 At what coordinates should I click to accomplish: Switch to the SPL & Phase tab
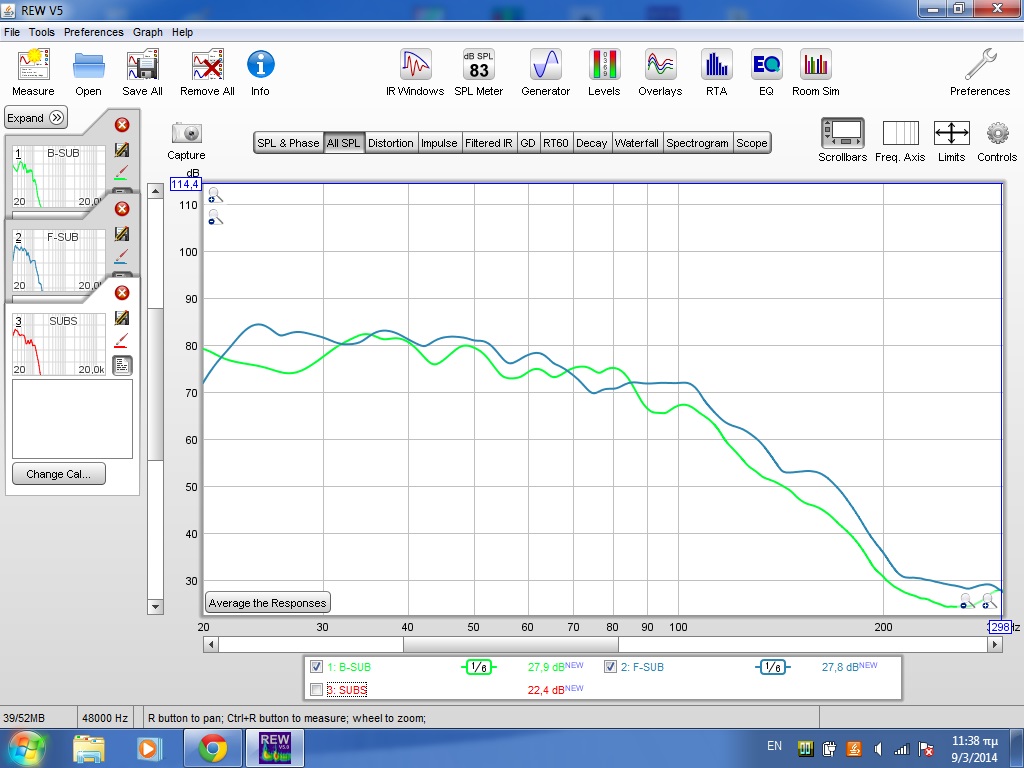(x=288, y=143)
